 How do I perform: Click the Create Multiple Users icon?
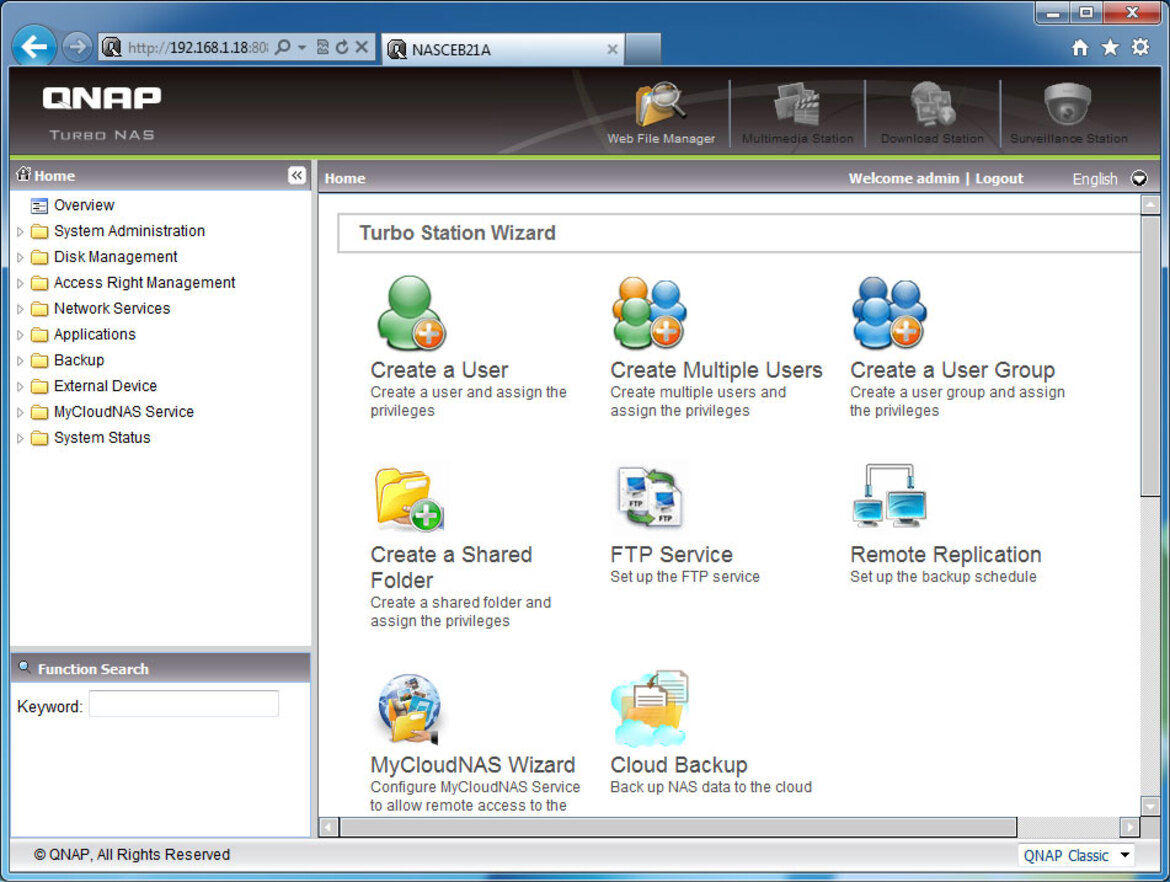pos(649,313)
